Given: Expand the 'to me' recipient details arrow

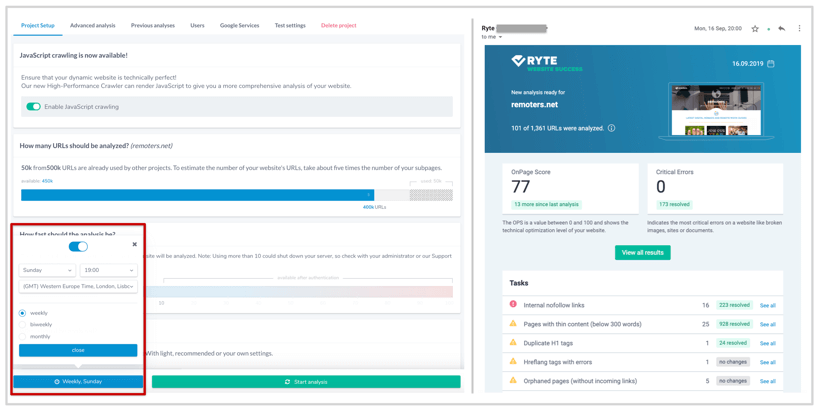Looking at the screenshot, I should click(x=500, y=38).
